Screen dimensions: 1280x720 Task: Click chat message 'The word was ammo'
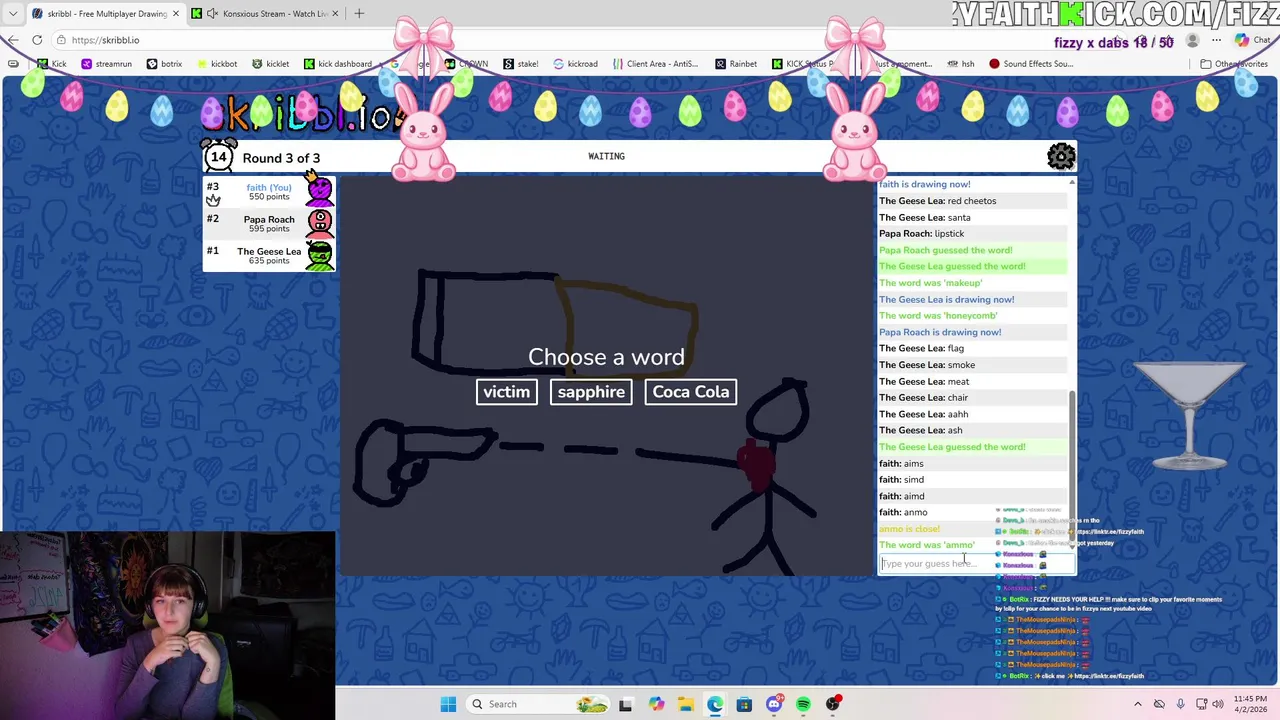927,545
